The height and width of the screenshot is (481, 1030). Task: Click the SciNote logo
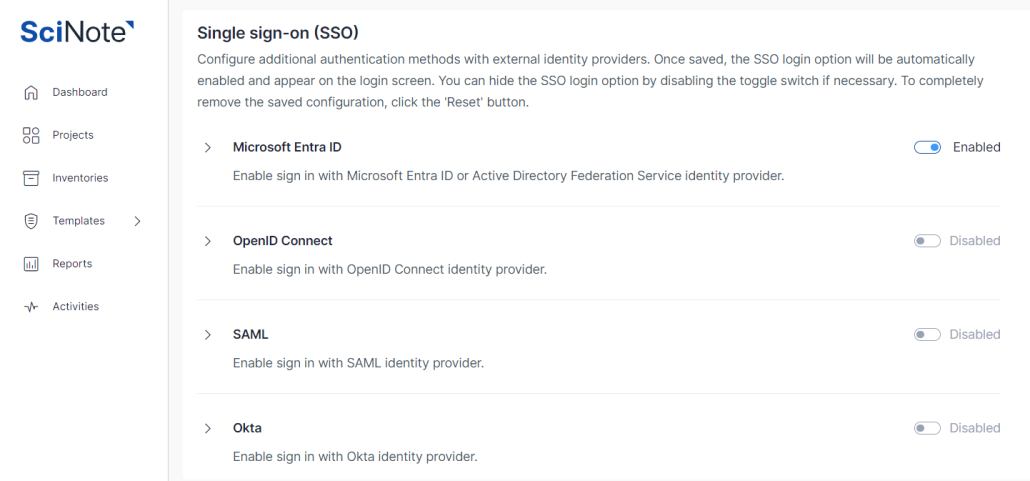pos(77,32)
